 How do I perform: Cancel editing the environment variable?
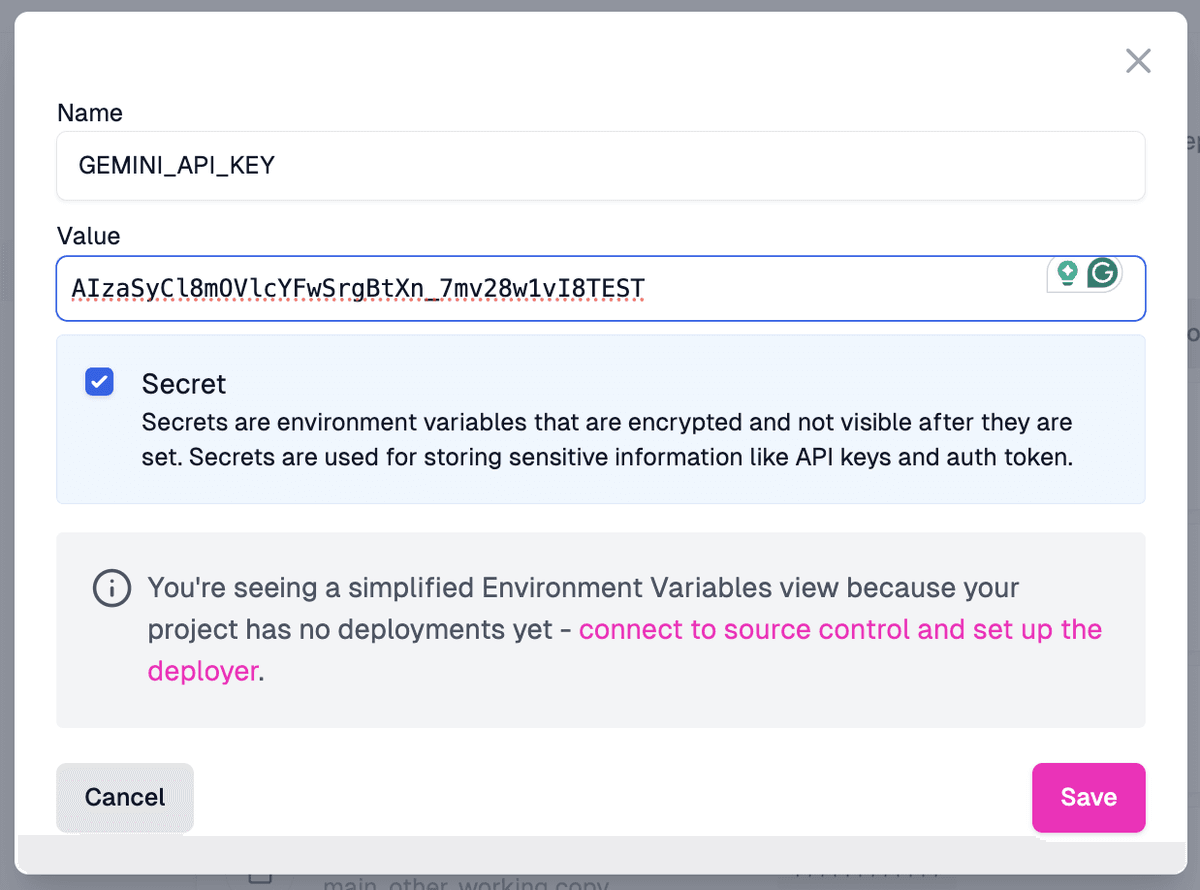coord(124,797)
